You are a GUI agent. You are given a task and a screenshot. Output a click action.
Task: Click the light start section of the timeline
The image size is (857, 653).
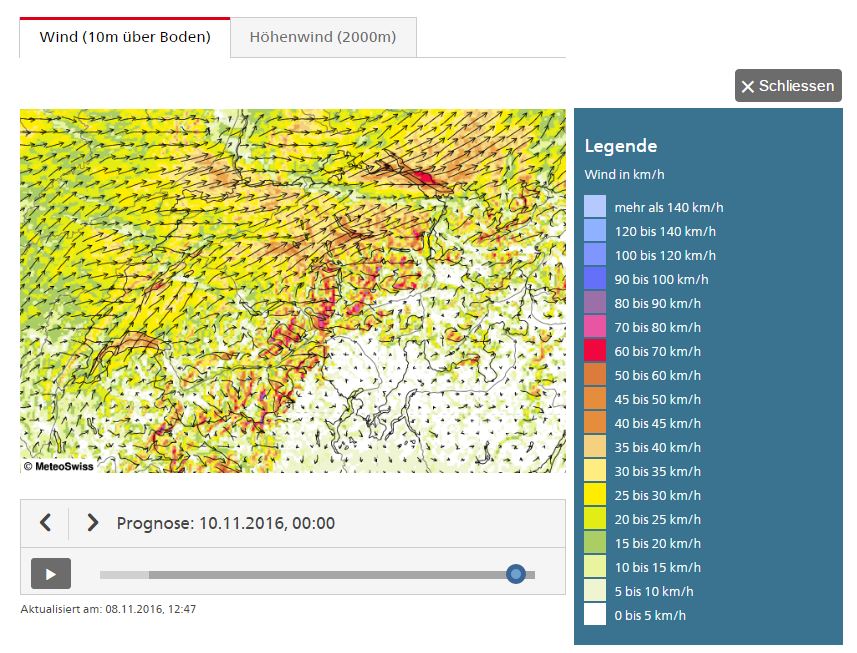124,575
